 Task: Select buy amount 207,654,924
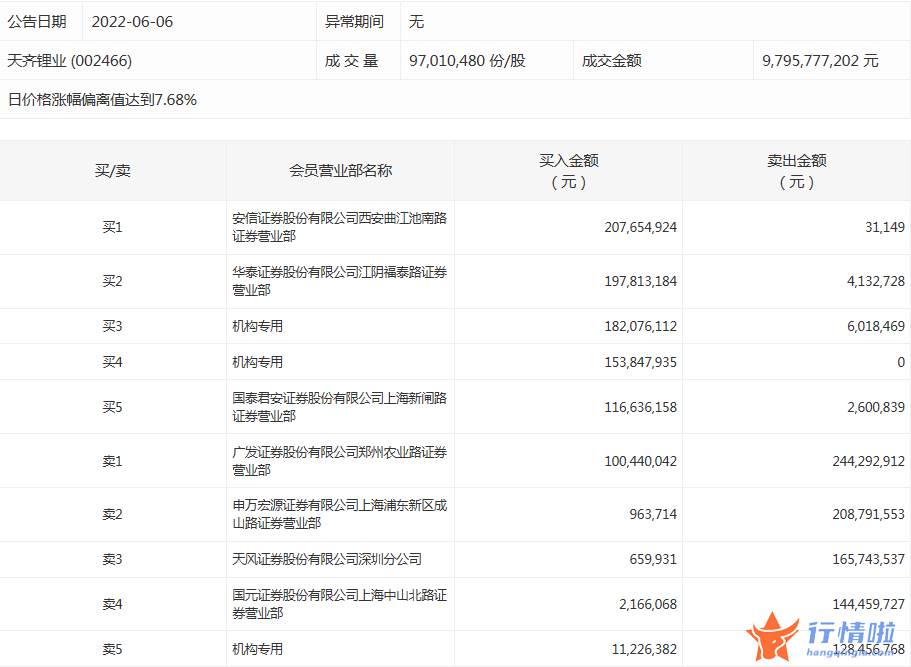click(640, 227)
